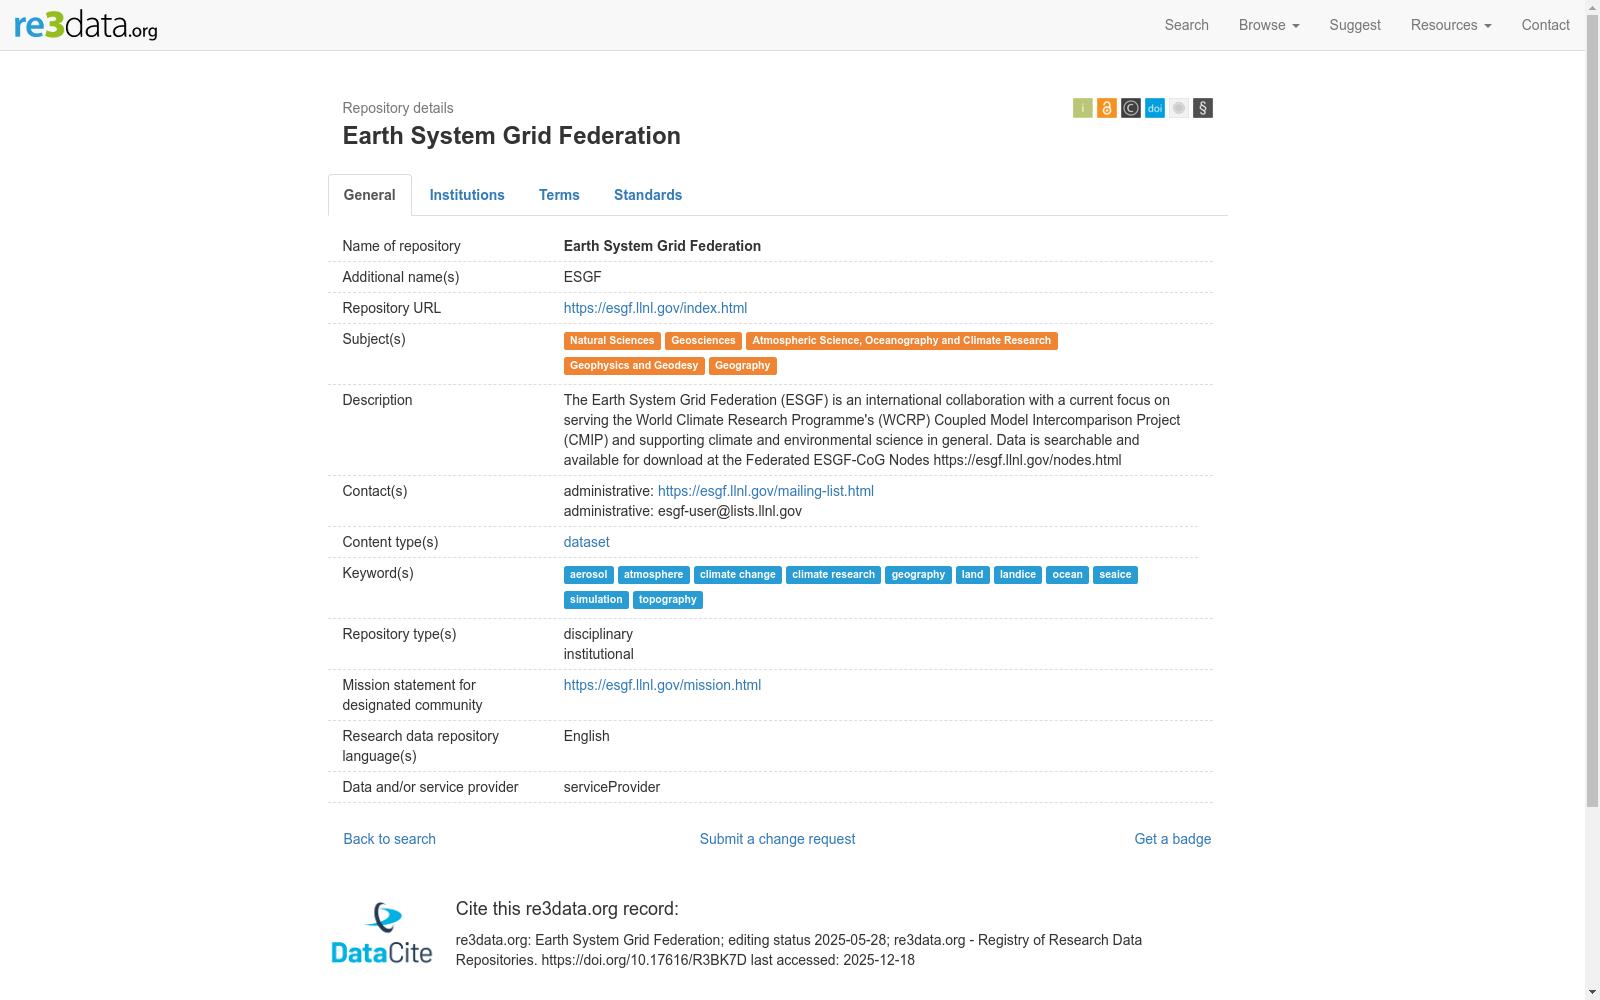This screenshot has height=1000, width=1600.
Task: Go to Search in the navbar
Action: point(1187,25)
